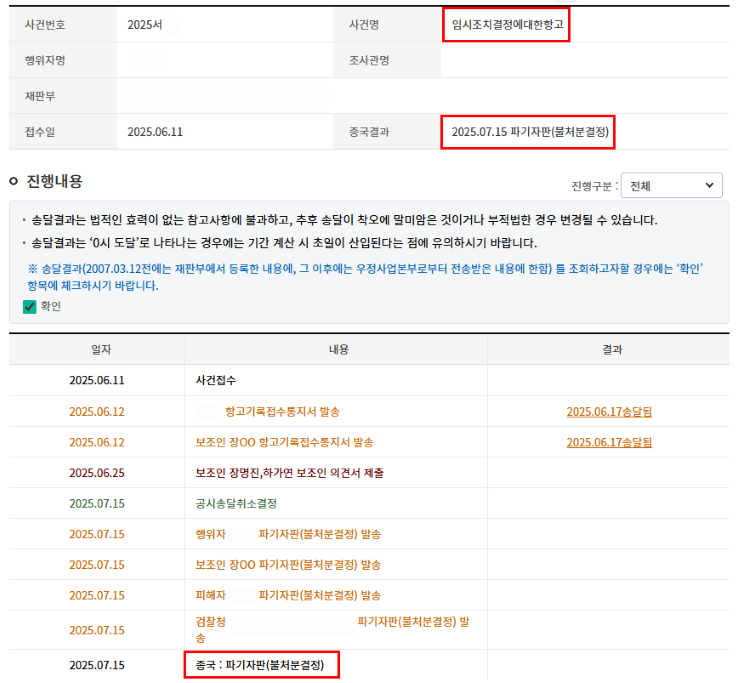Image resolution: width=745 pixels, height=683 pixels.
Task: Click the 결과 column header
Action: coord(612,350)
